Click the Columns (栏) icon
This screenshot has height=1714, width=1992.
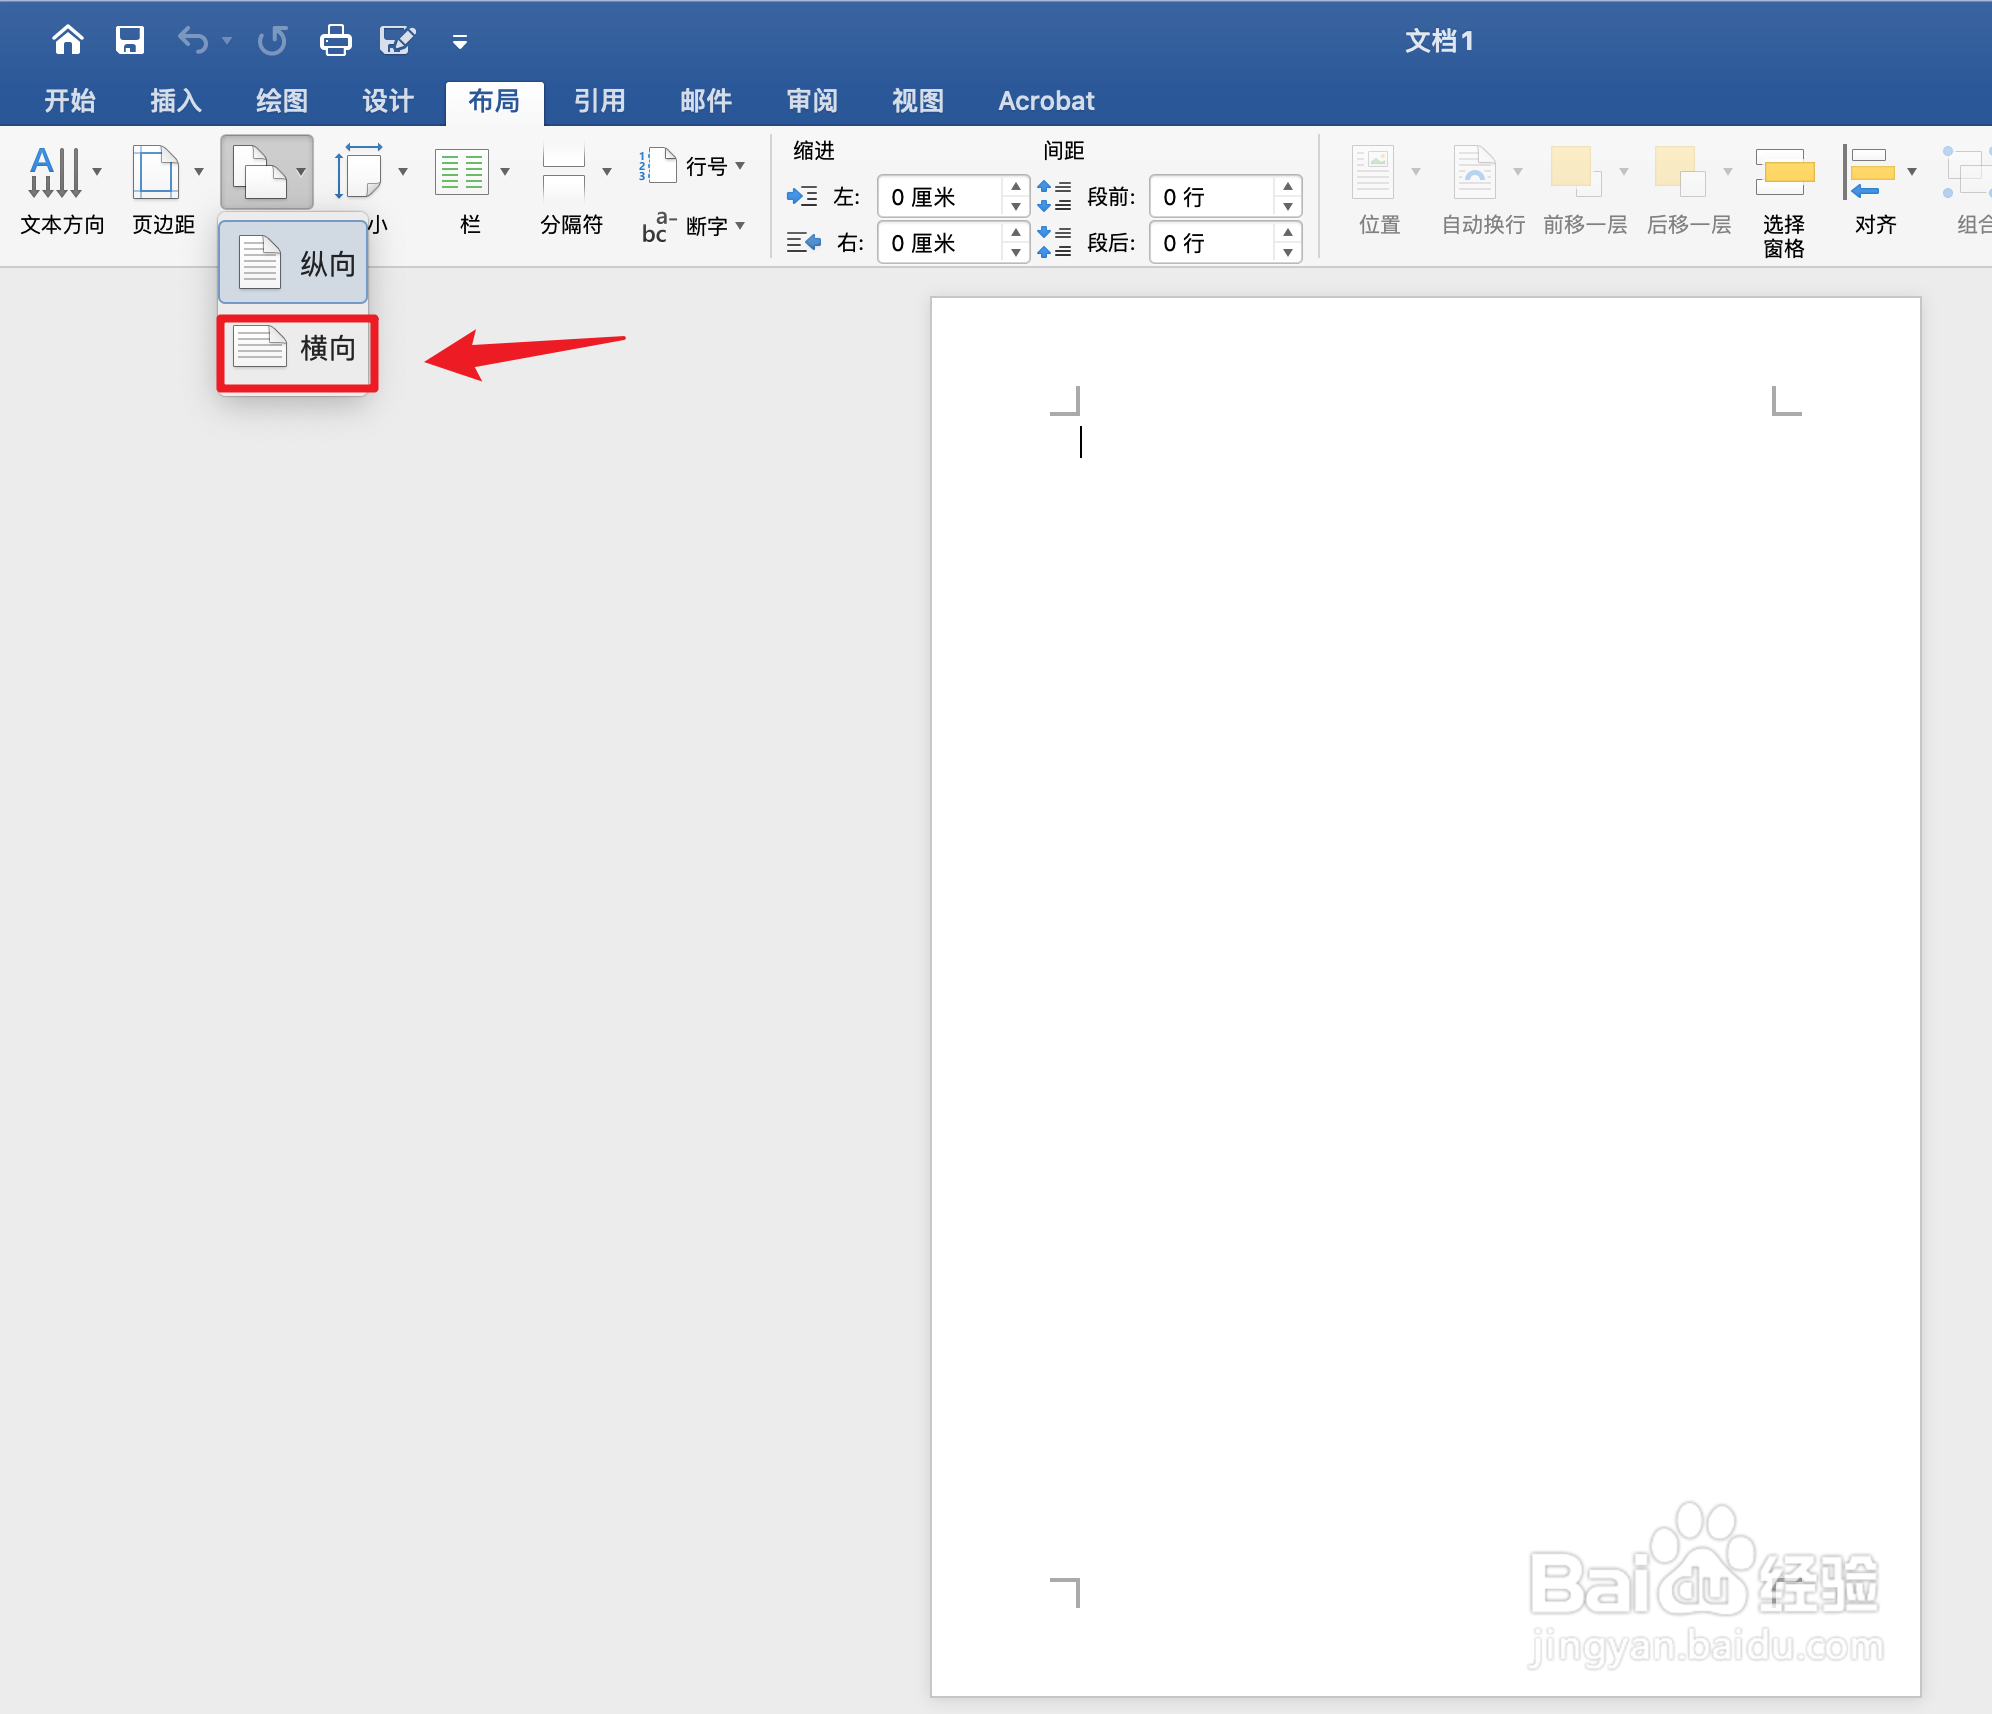click(x=462, y=173)
